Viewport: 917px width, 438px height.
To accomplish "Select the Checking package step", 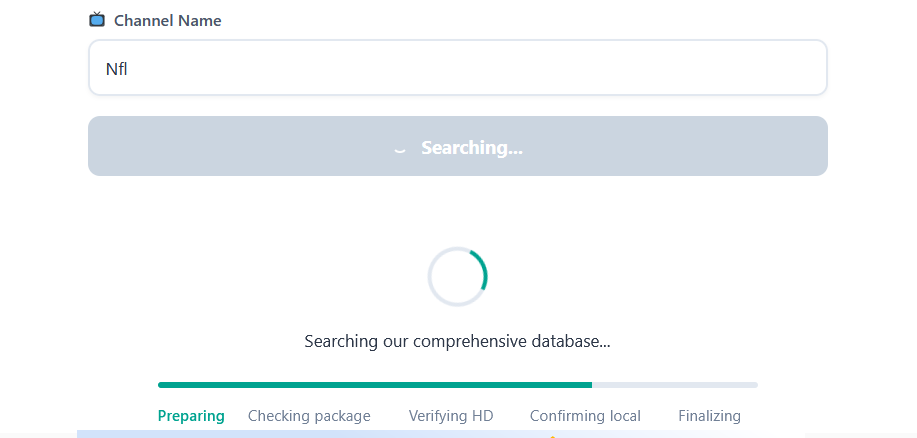I will (x=309, y=416).
